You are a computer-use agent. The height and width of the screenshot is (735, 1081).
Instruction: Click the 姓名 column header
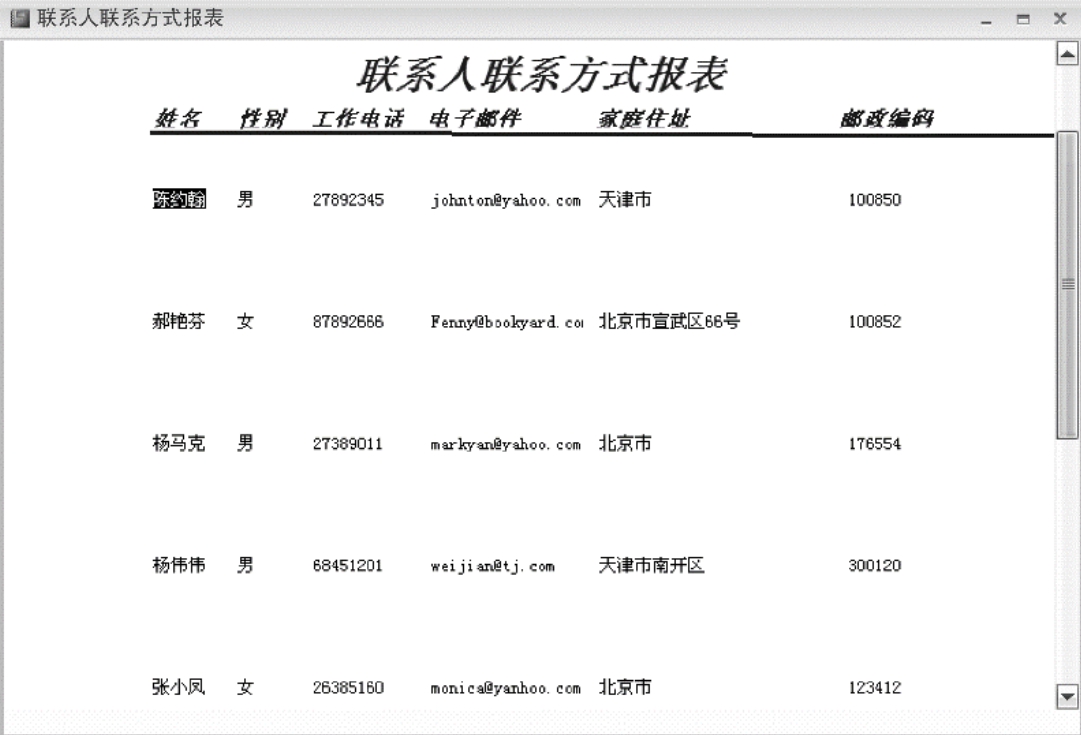(x=177, y=119)
